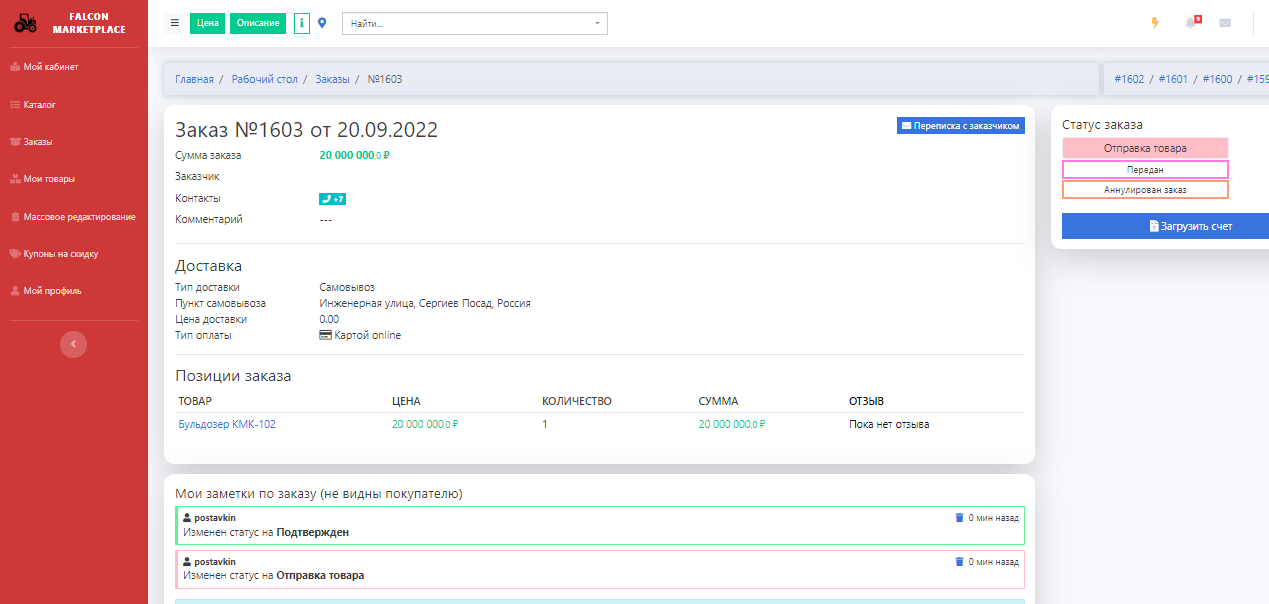Click the phone contact badge +7
This screenshot has height=604, width=1269.
coord(332,199)
